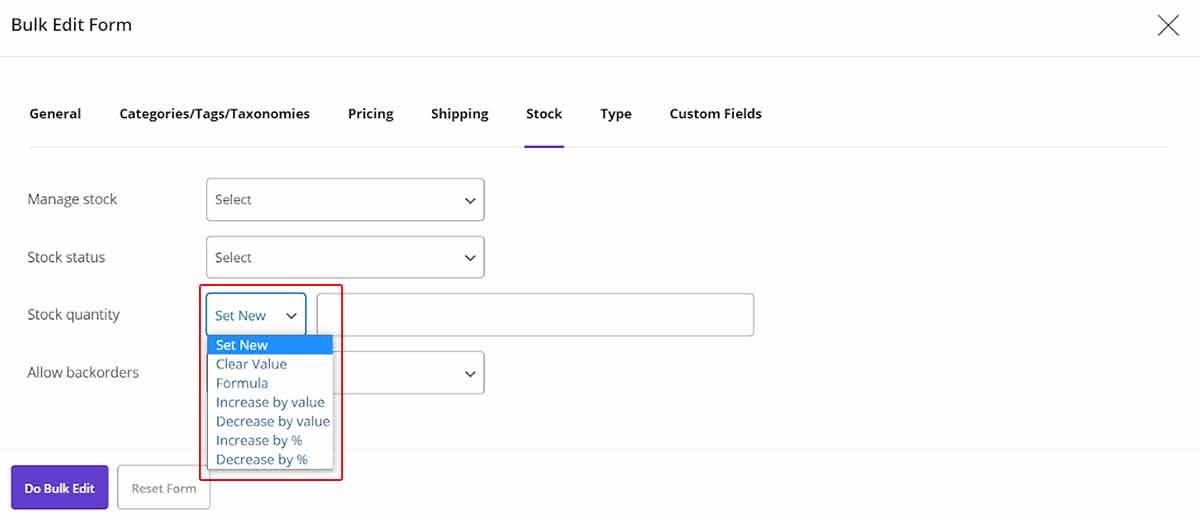The image size is (1200, 516).
Task: Close the Bulk Edit Form dialog
Action: click(1167, 26)
